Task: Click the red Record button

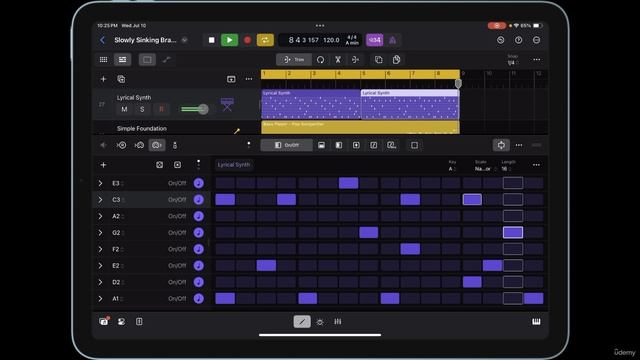Action: click(x=247, y=40)
